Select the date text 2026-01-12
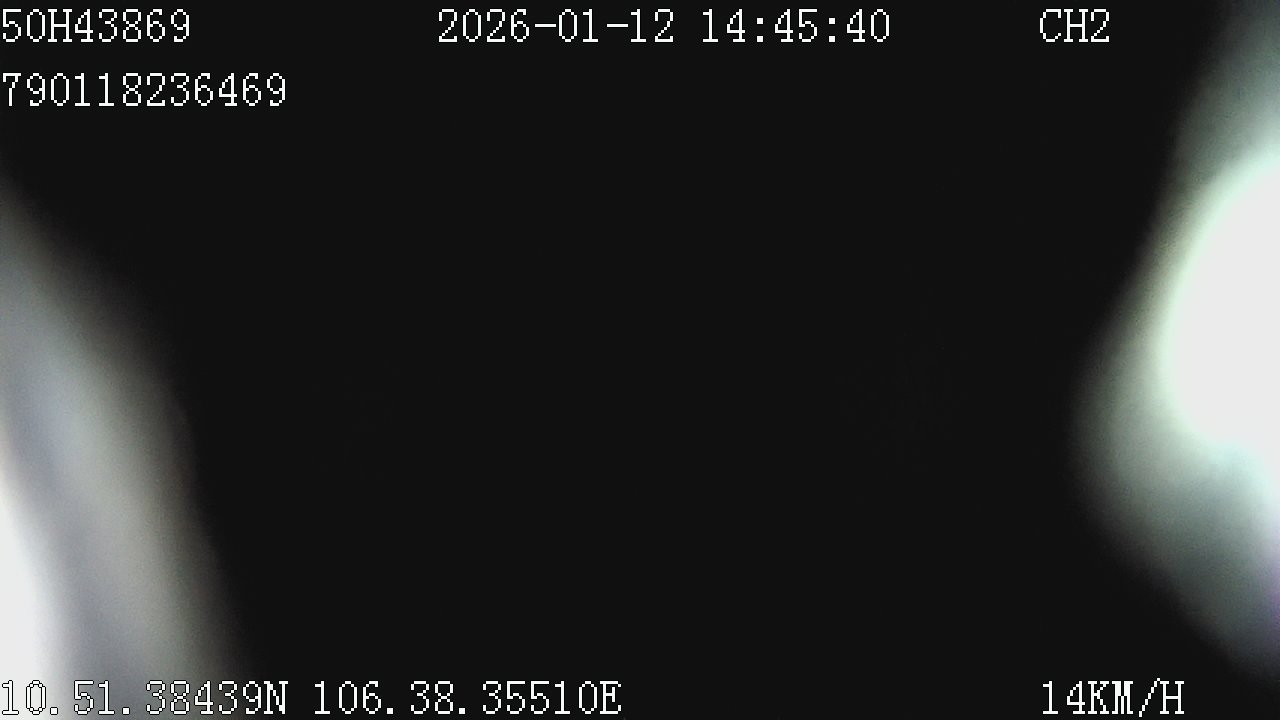The height and width of the screenshot is (720, 1280). pos(557,26)
